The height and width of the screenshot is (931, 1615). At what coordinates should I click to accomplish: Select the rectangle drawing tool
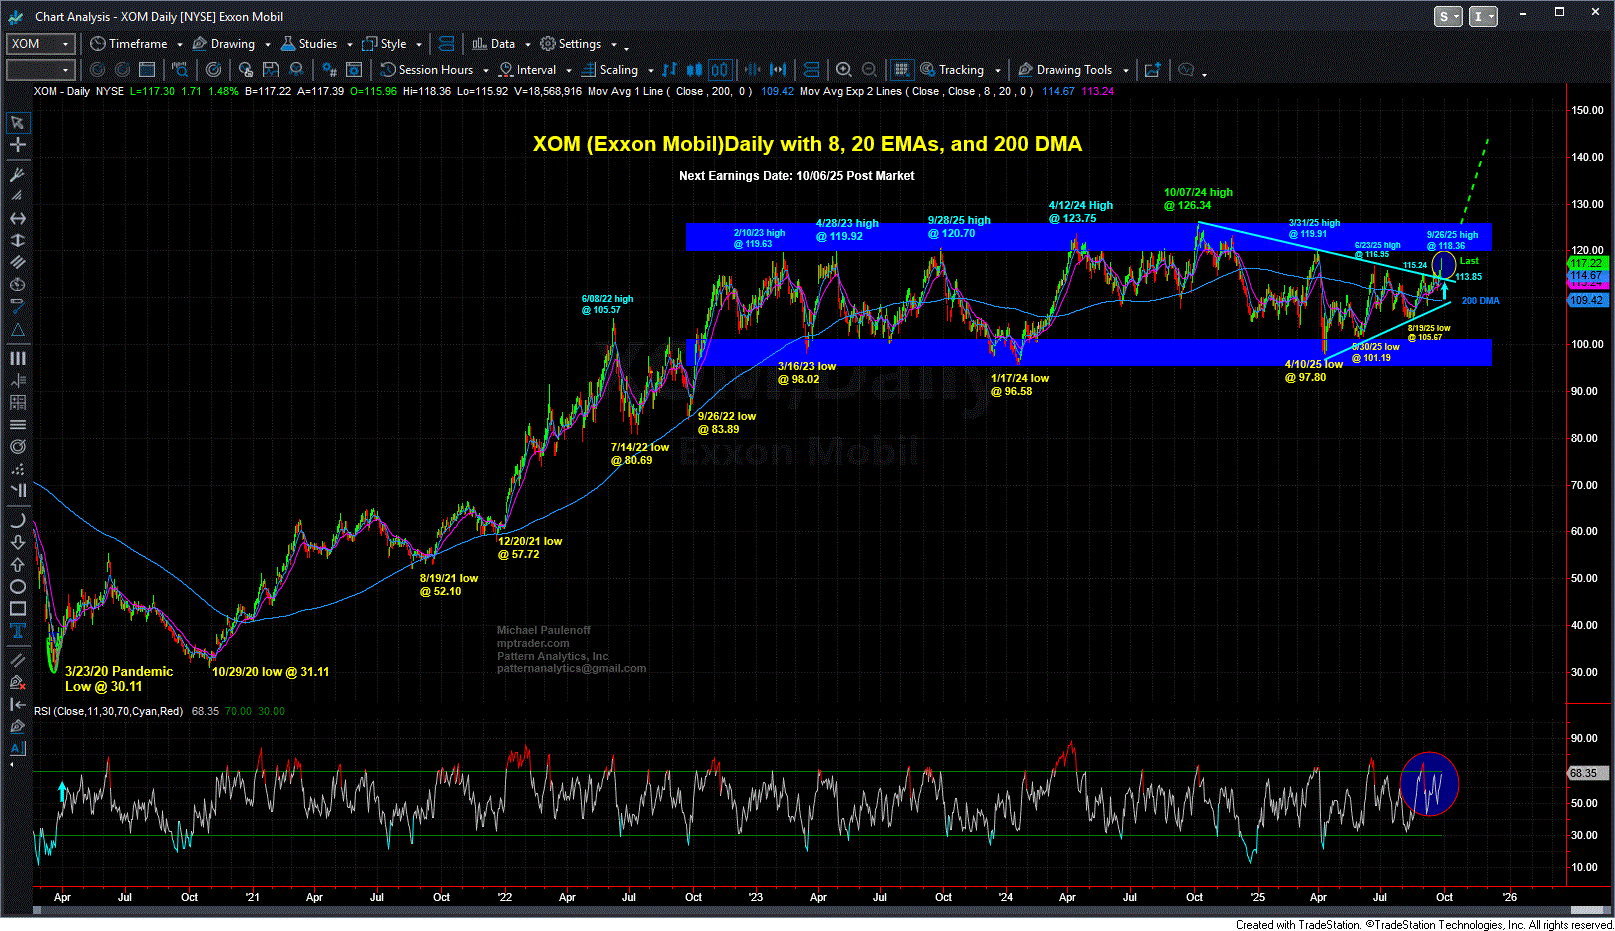tap(18, 609)
